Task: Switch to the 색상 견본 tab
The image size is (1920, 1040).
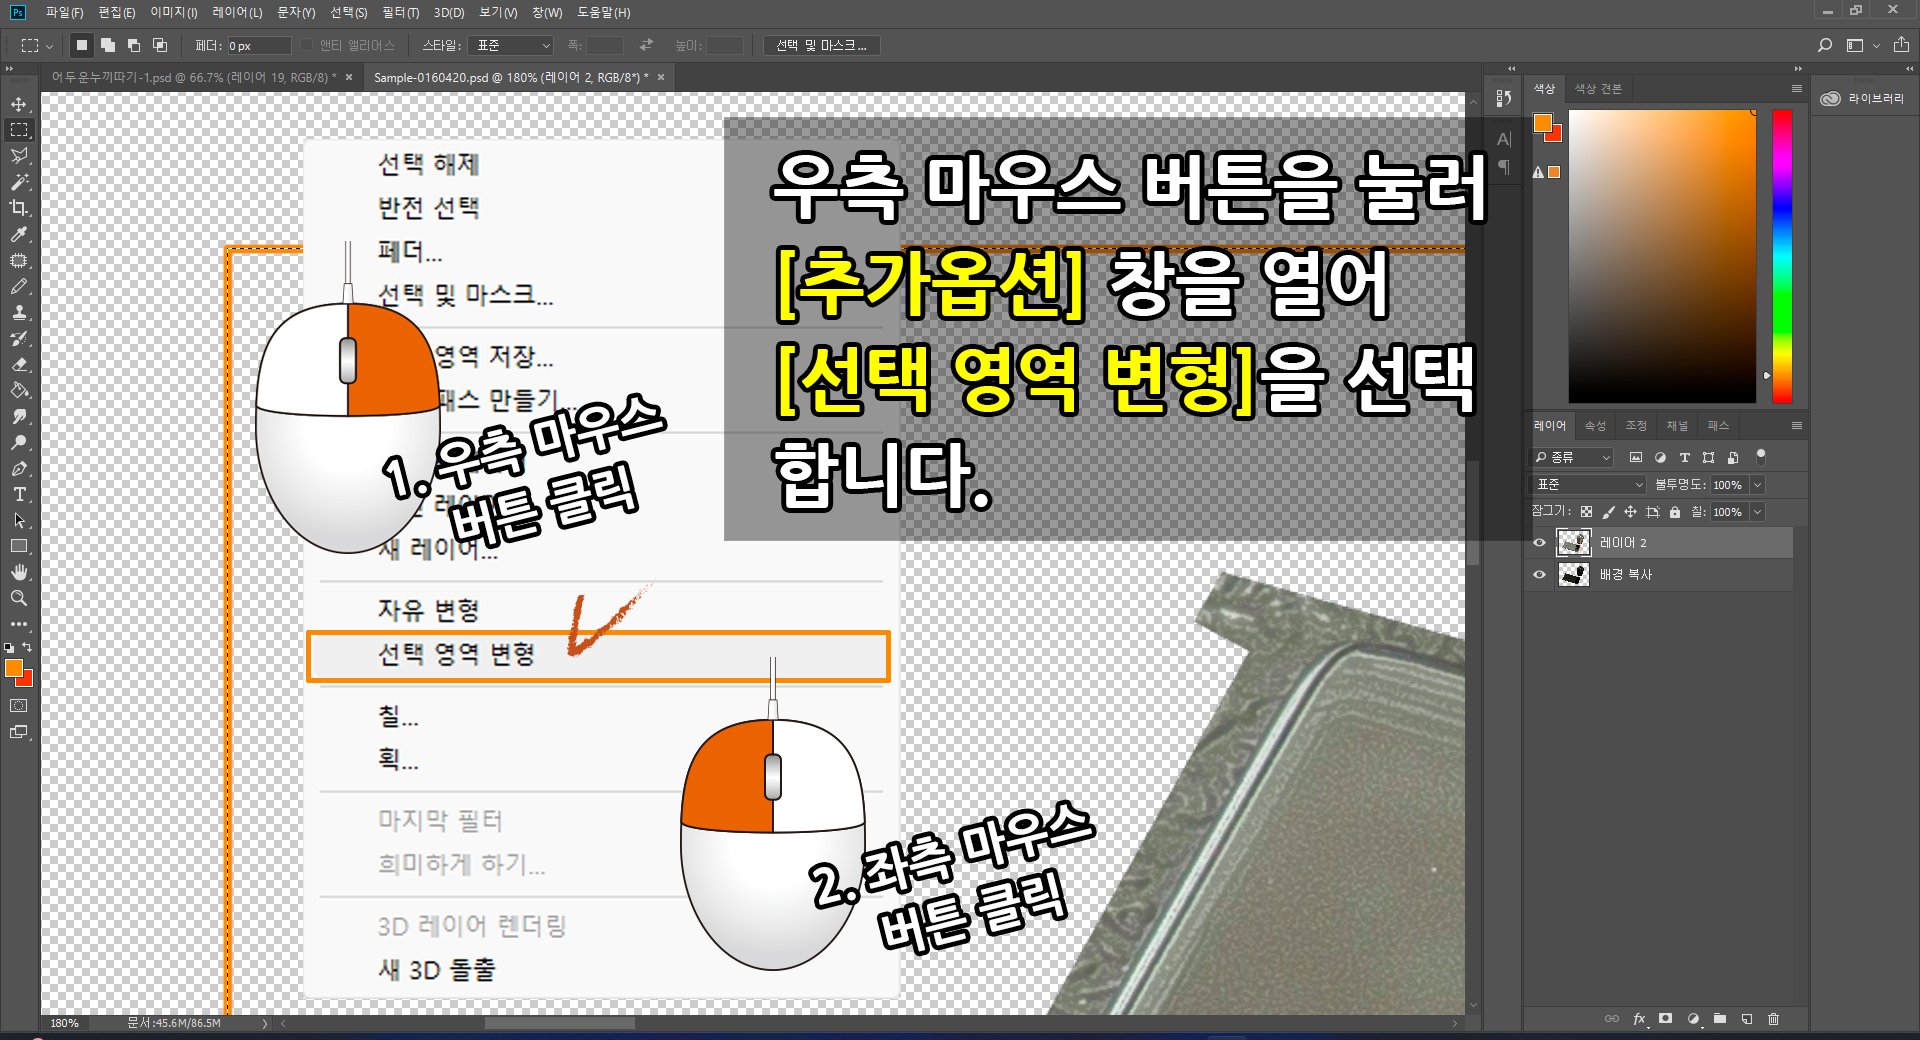Action: pyautogui.click(x=1598, y=89)
